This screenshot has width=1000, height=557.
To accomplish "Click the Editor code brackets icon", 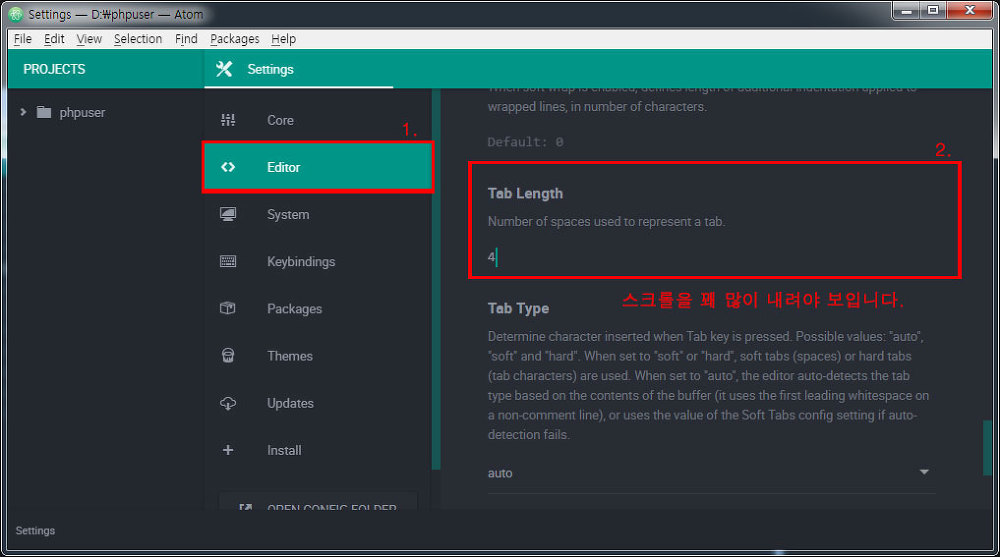I will coord(228,167).
